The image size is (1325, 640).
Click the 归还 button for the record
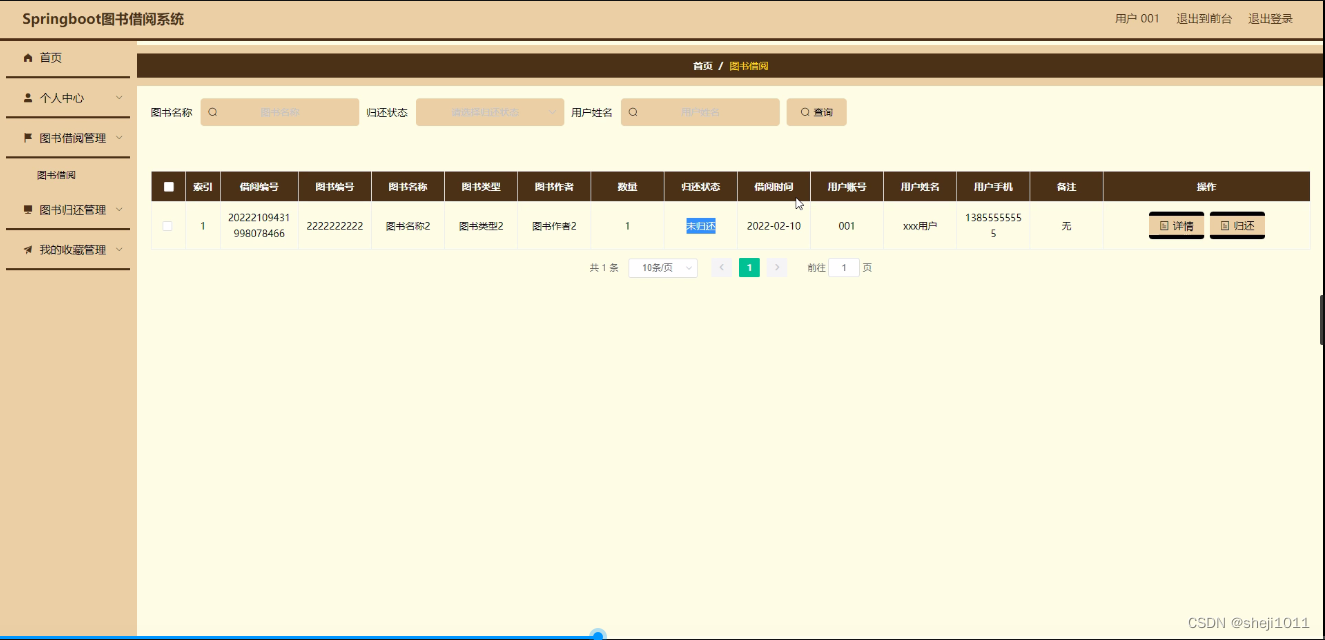(x=1237, y=225)
